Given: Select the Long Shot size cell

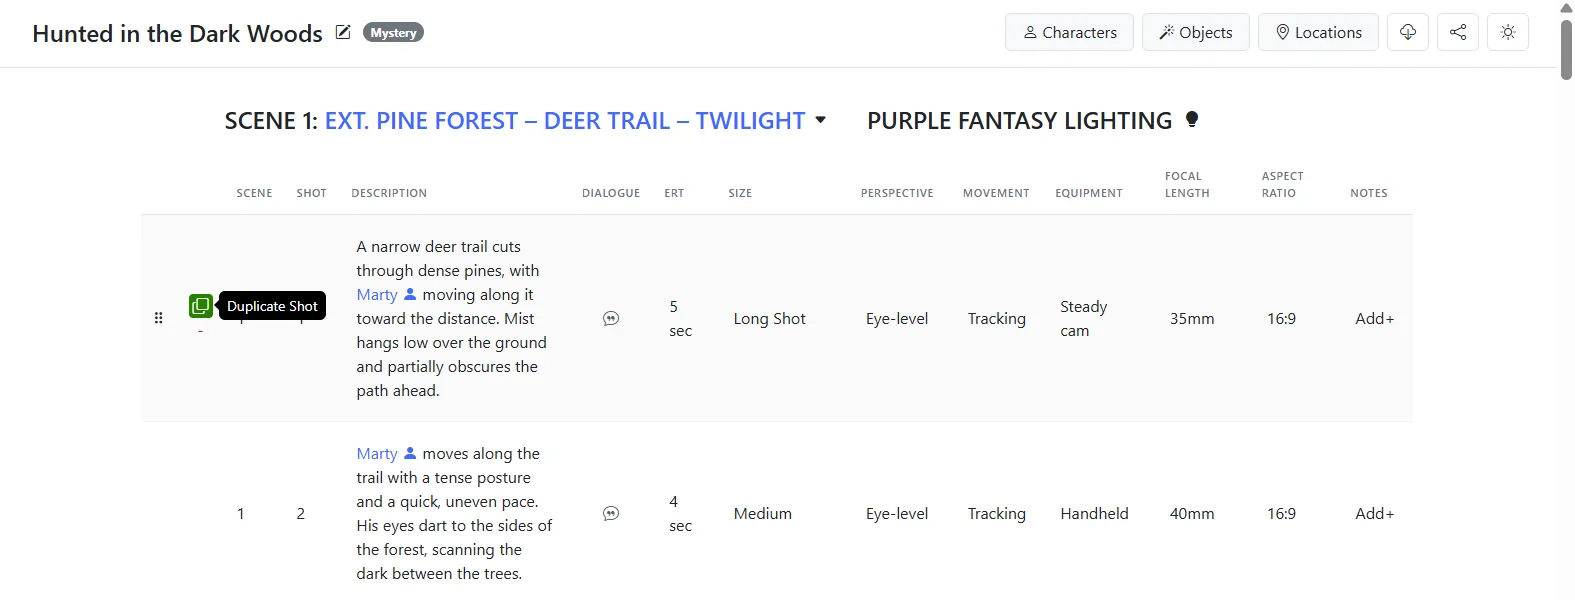Looking at the screenshot, I should tap(769, 318).
